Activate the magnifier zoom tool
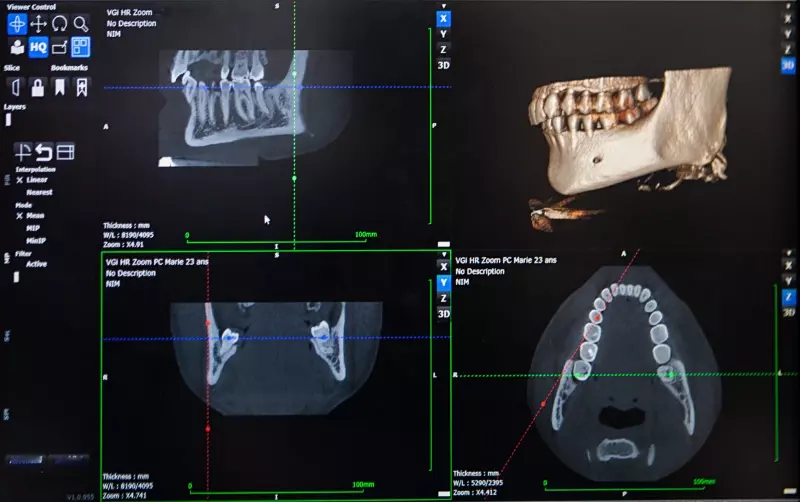800x502 pixels. point(81,24)
